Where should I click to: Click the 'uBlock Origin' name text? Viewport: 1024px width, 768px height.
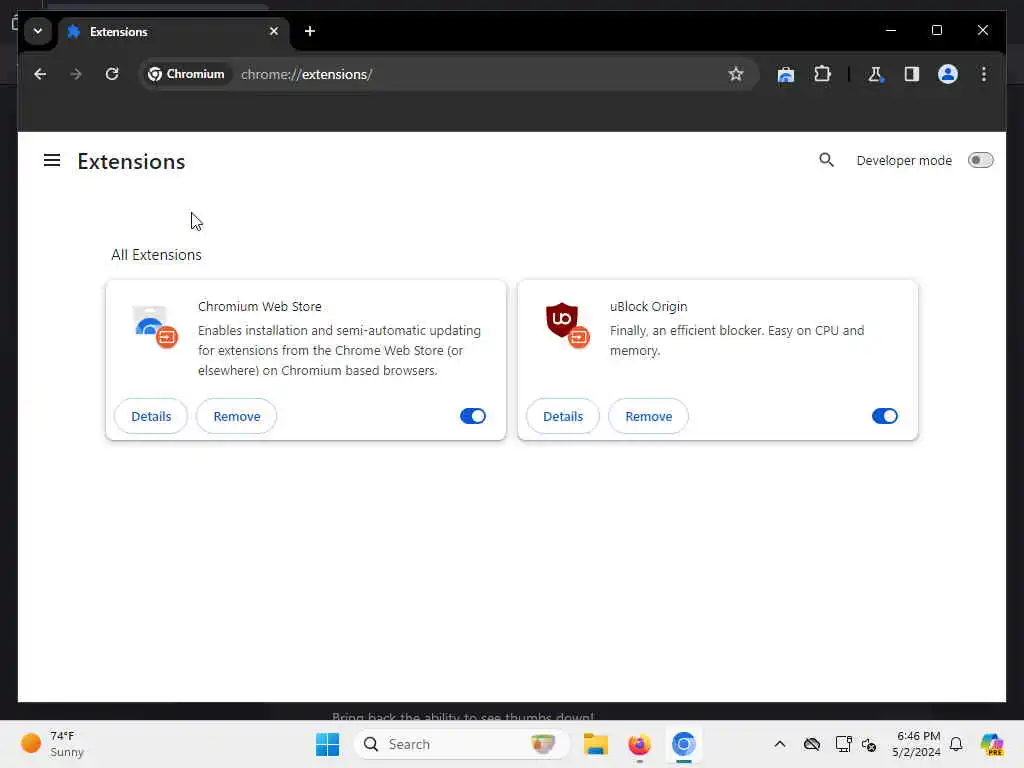pyautogui.click(x=648, y=306)
